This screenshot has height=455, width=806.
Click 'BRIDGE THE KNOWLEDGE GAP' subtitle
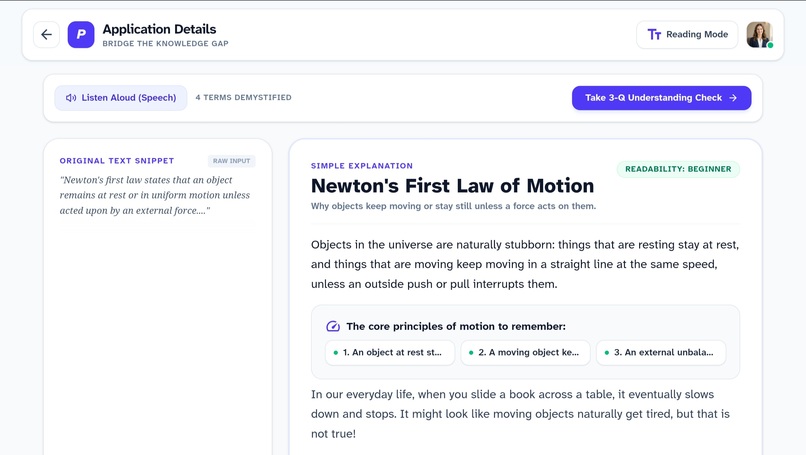(x=166, y=44)
